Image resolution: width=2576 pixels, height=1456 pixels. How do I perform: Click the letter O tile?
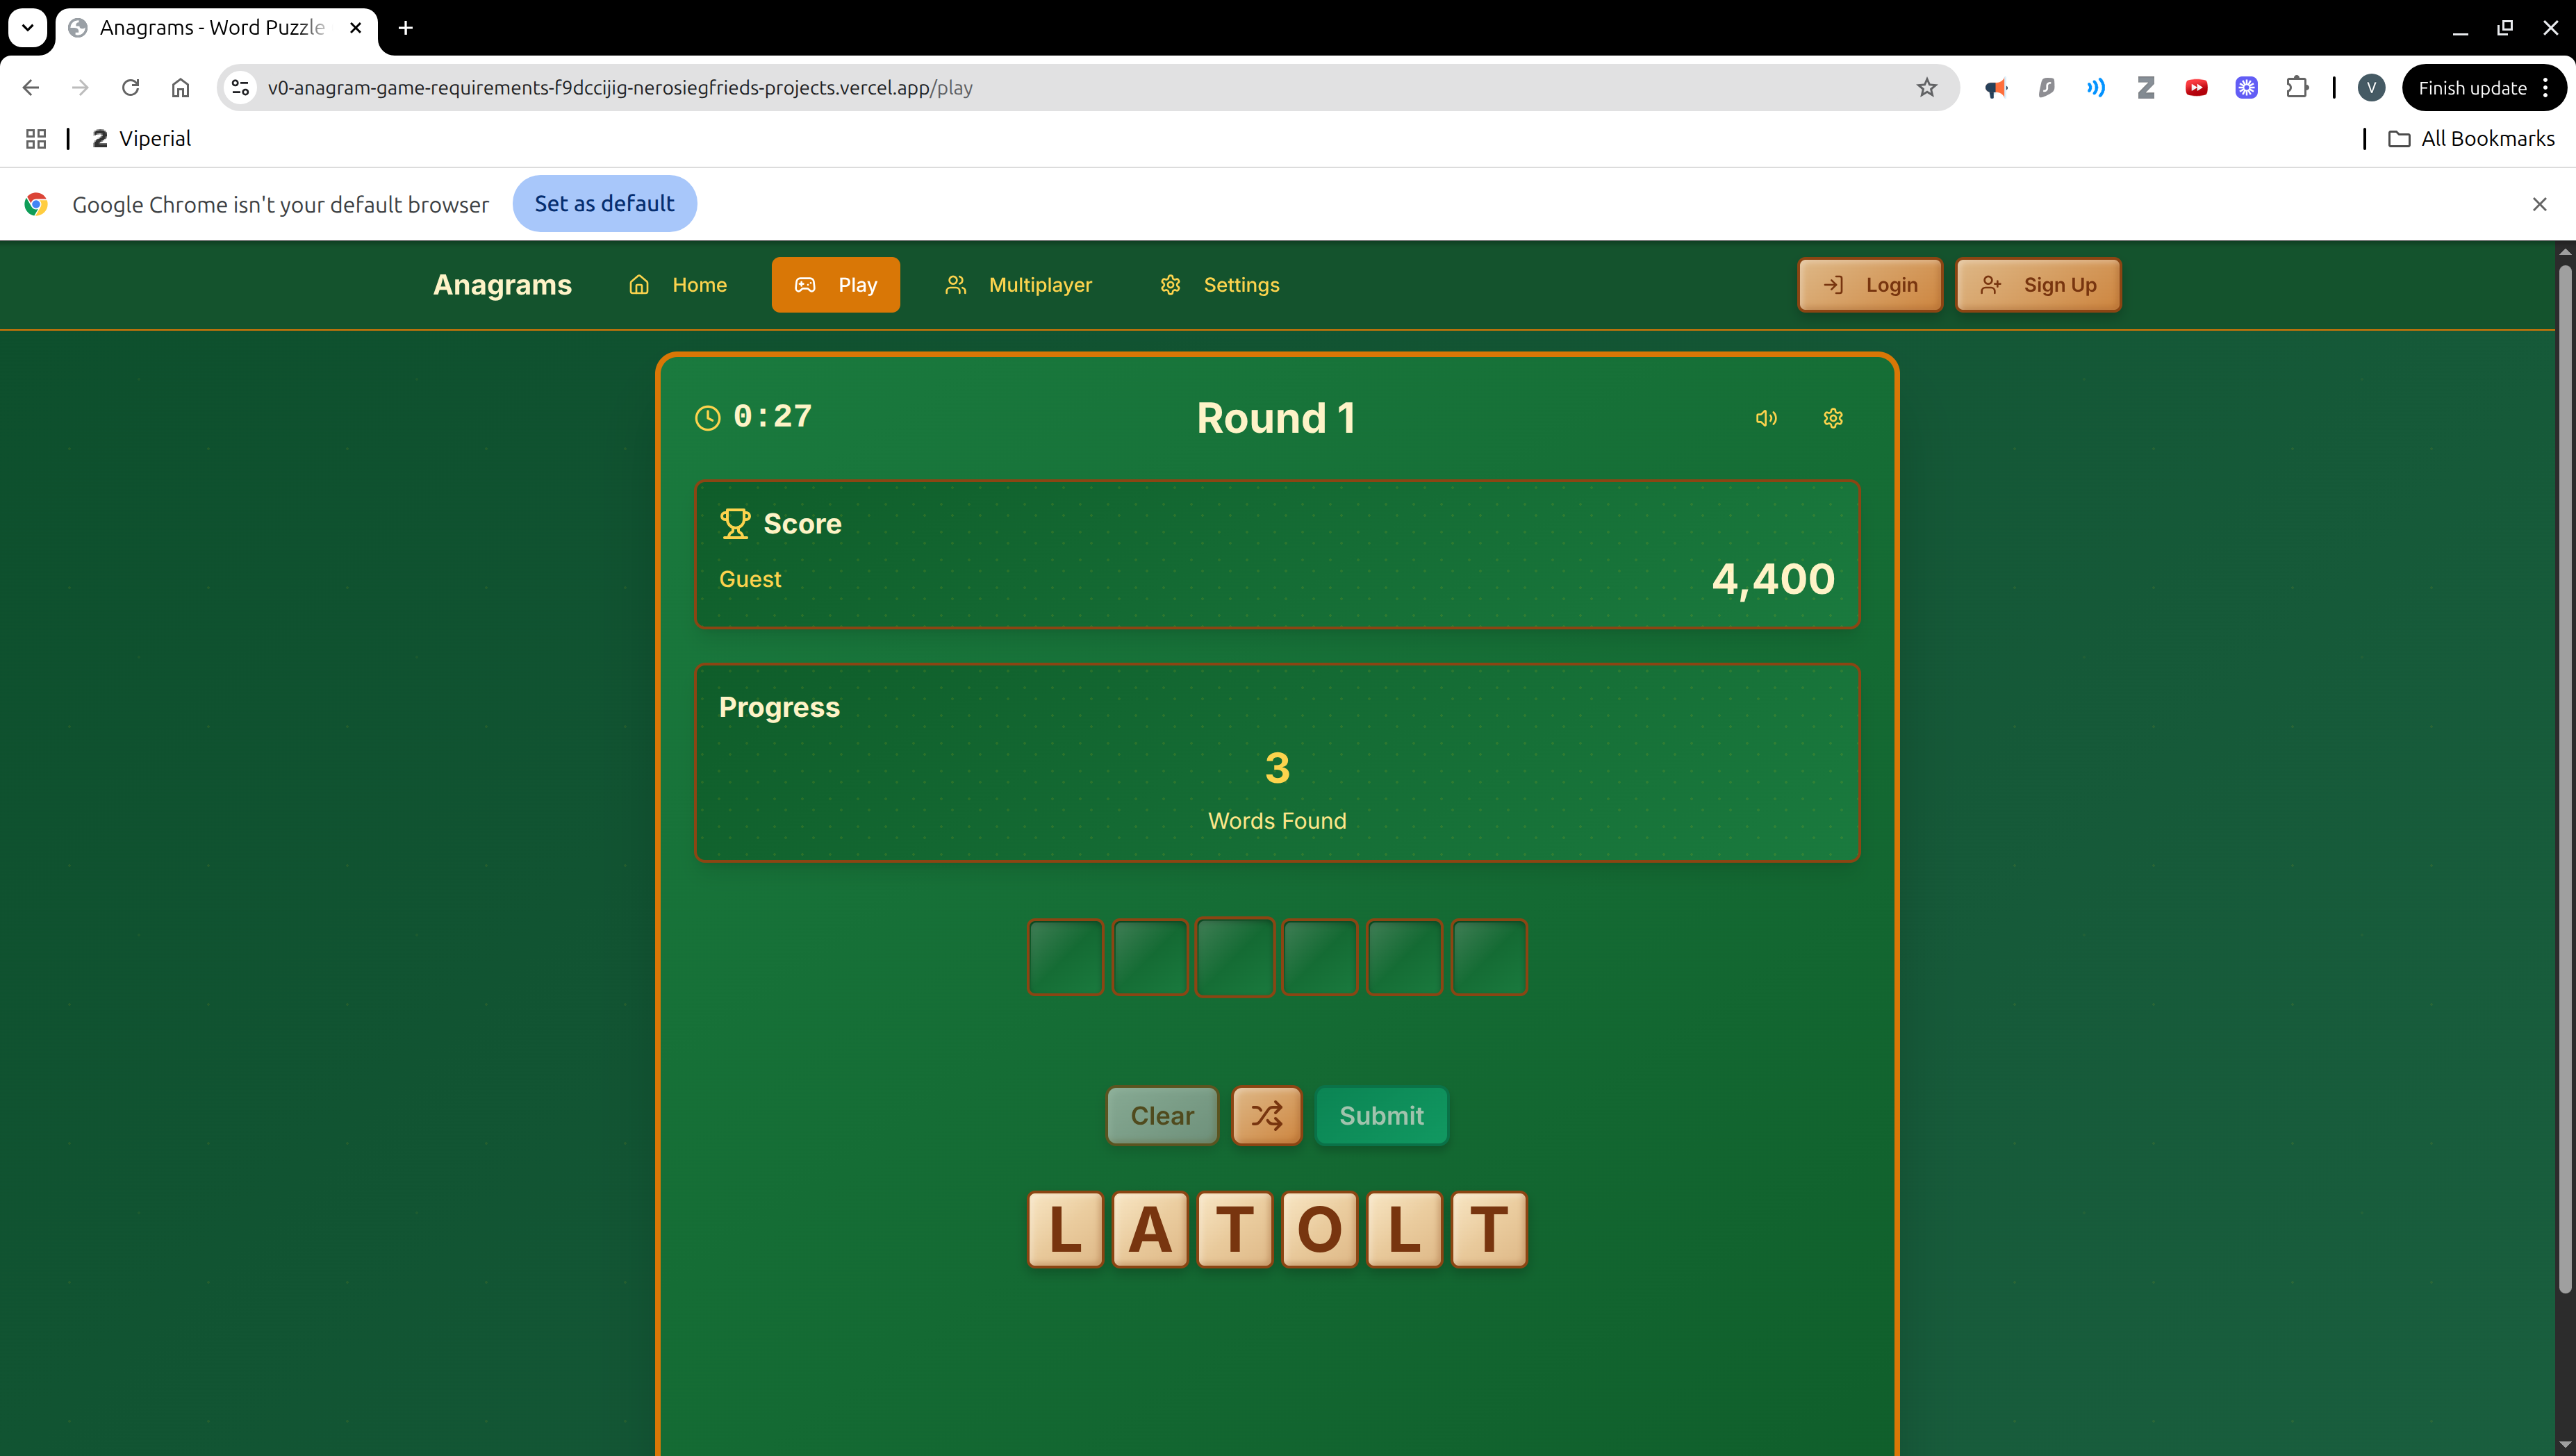1319,1229
